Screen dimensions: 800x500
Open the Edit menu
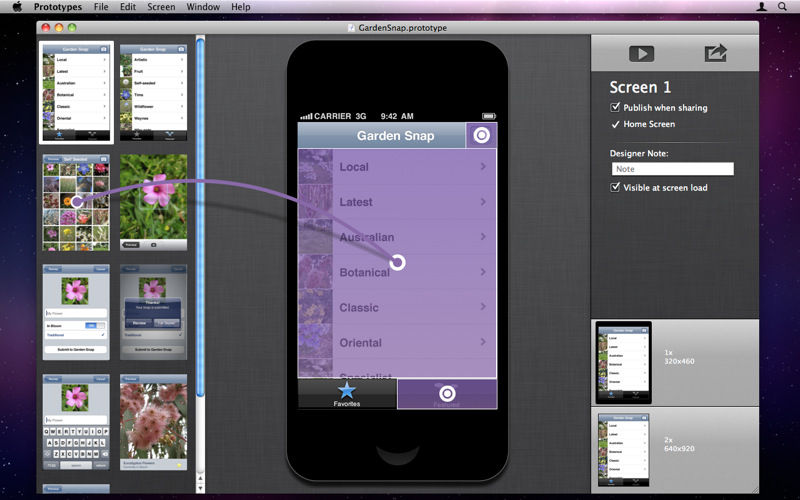click(128, 7)
